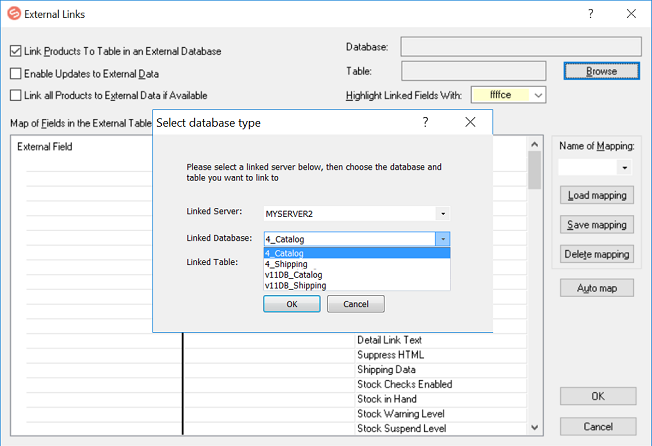Click the Load mapping button
The width and height of the screenshot is (652, 446).
596,195
